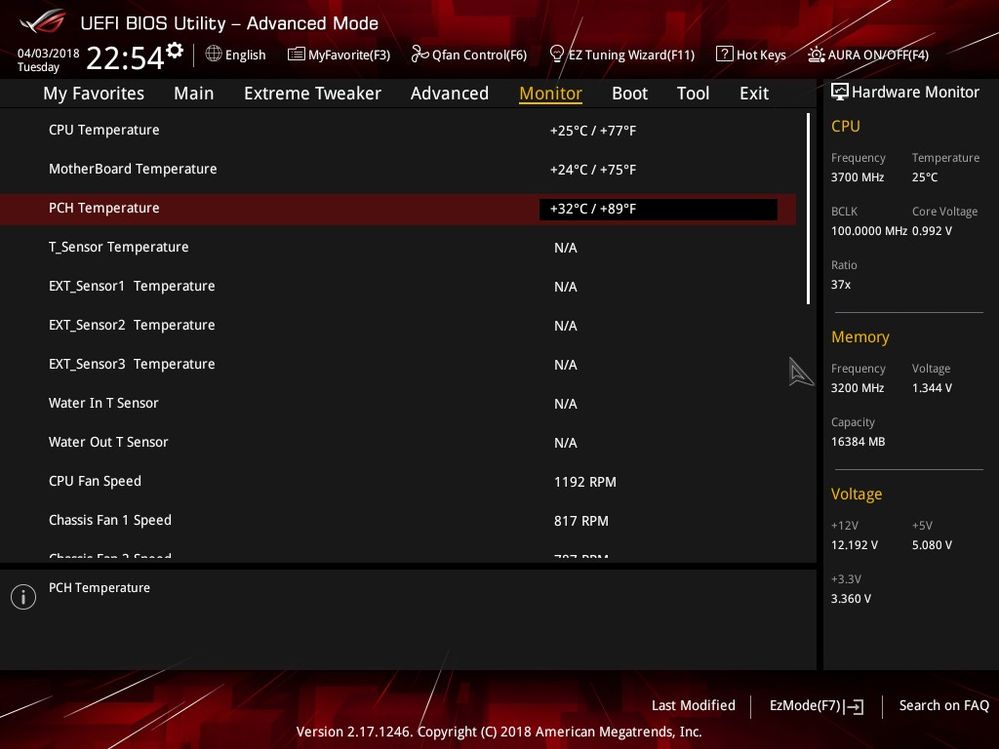Image resolution: width=999 pixels, height=749 pixels.
Task: Select the PCH Temperature value field
Action: pos(658,209)
